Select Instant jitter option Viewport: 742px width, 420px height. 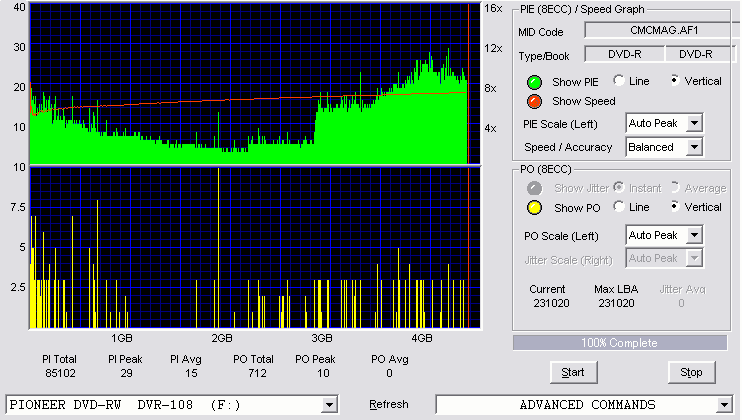(618, 187)
